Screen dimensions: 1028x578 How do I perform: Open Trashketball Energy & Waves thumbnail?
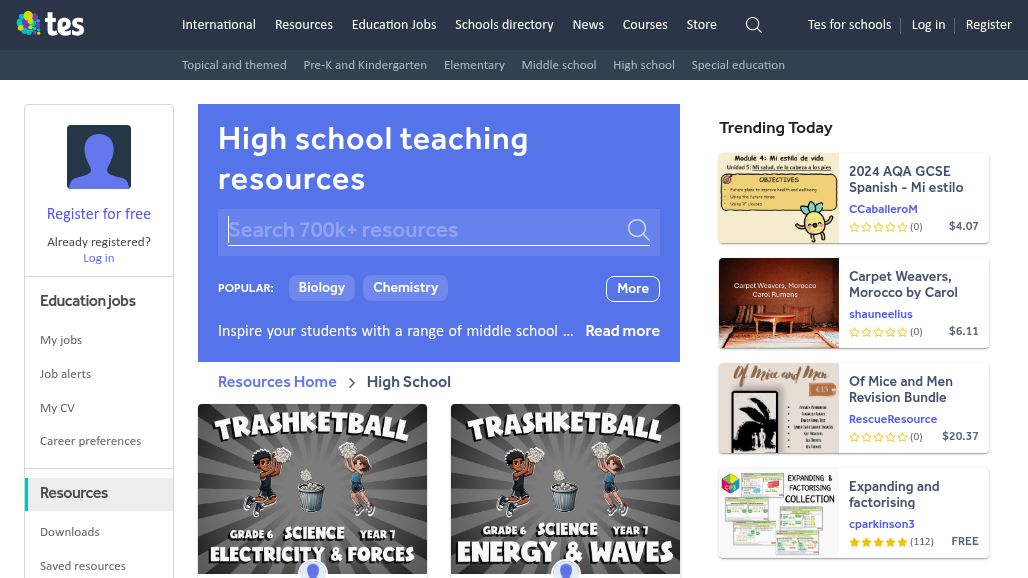pos(565,488)
